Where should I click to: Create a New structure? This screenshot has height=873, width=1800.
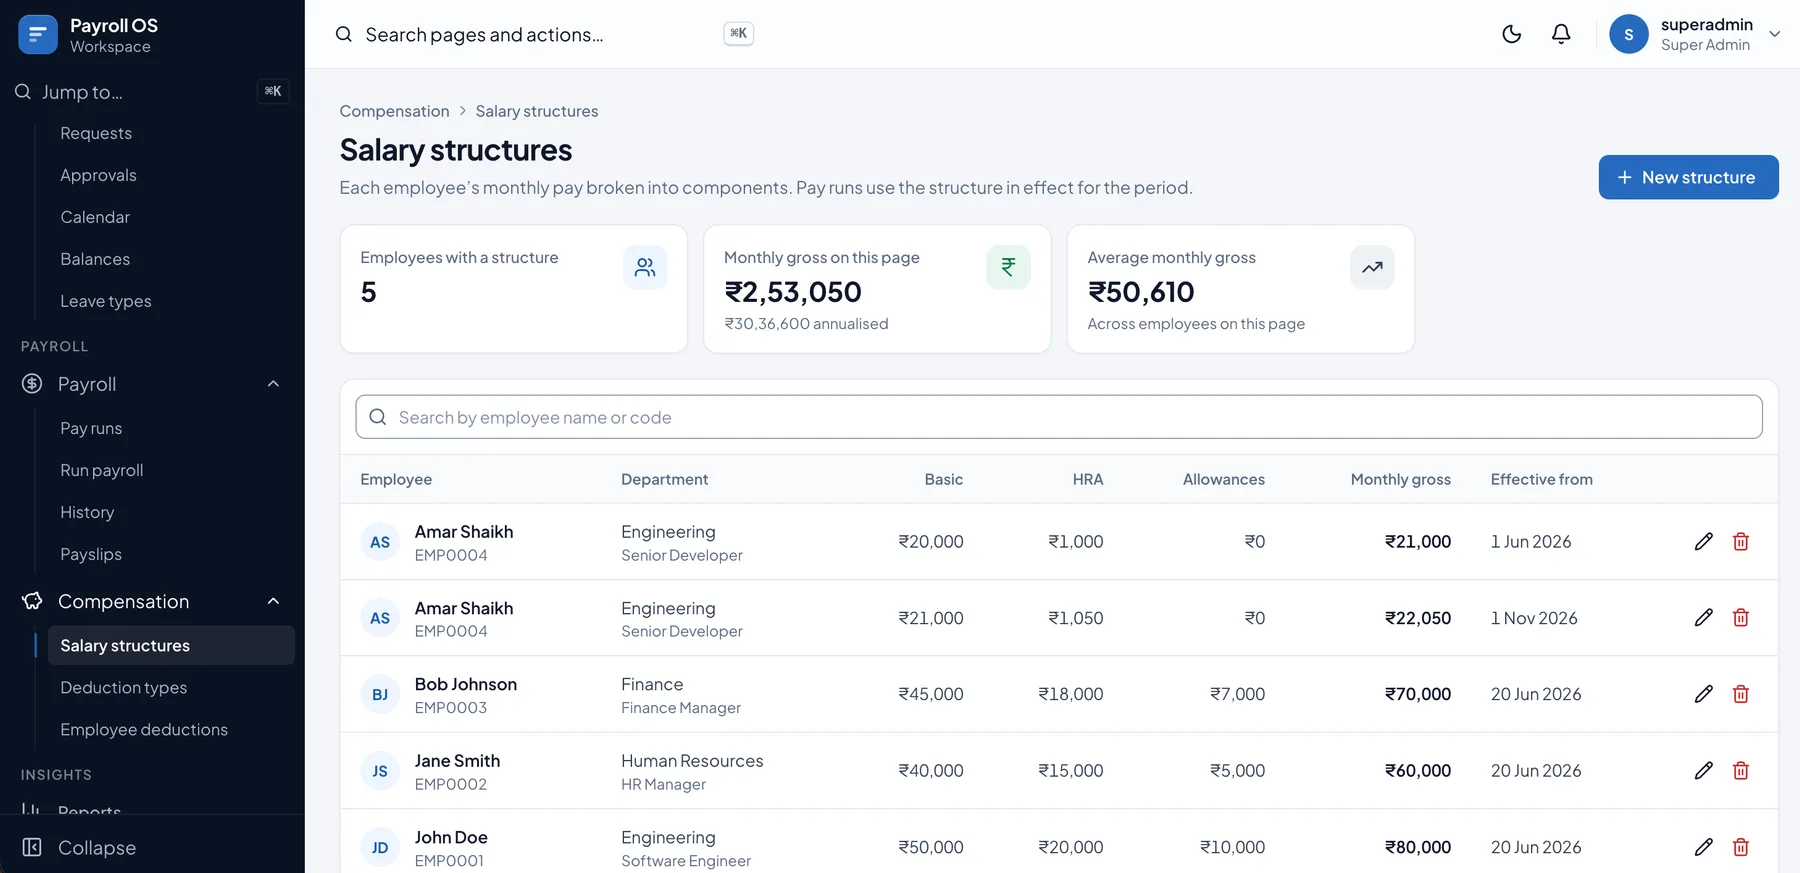tap(1688, 177)
